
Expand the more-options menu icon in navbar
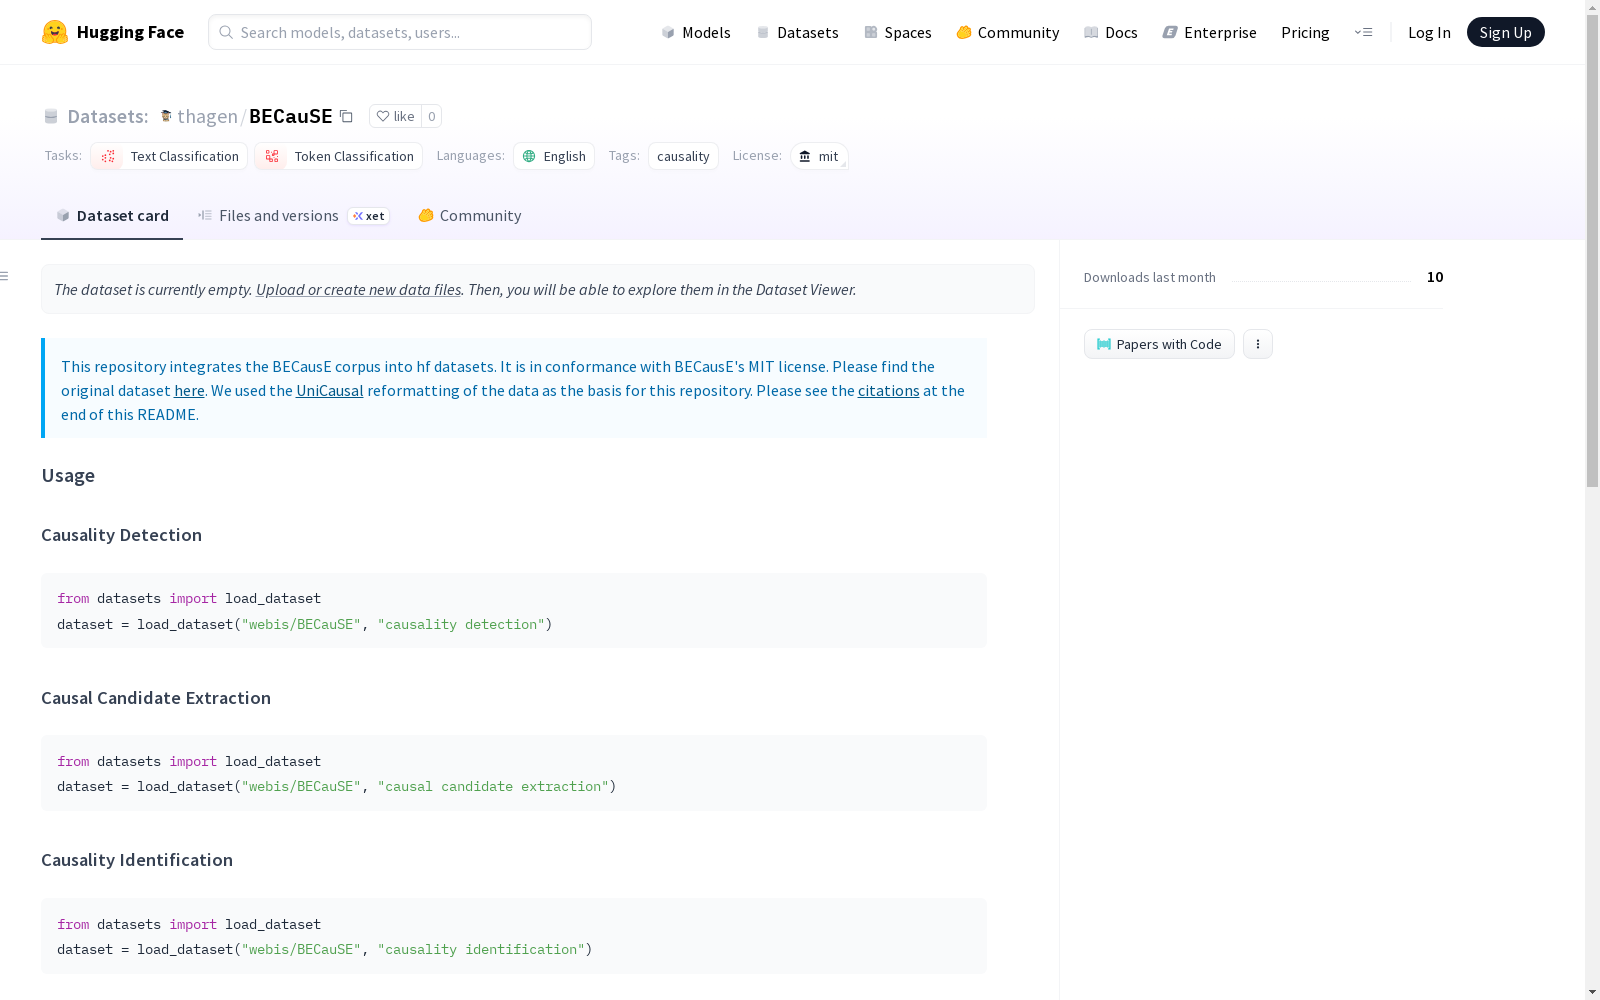coord(1363,32)
